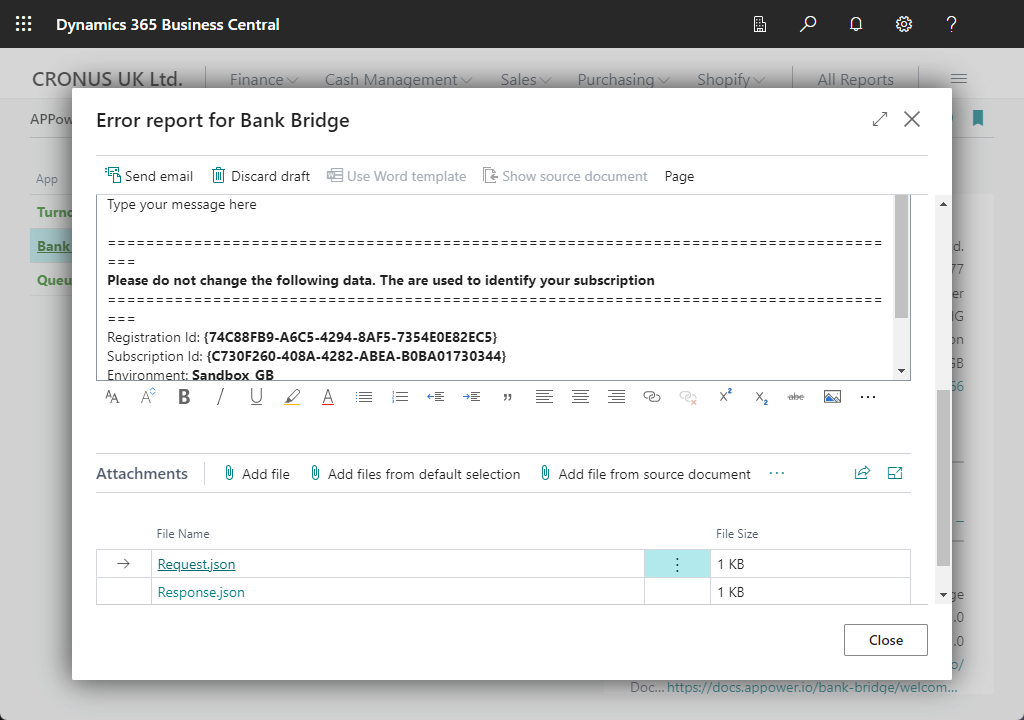Apply superscript formatting
Viewport: 1024px width, 720px height.
point(725,397)
